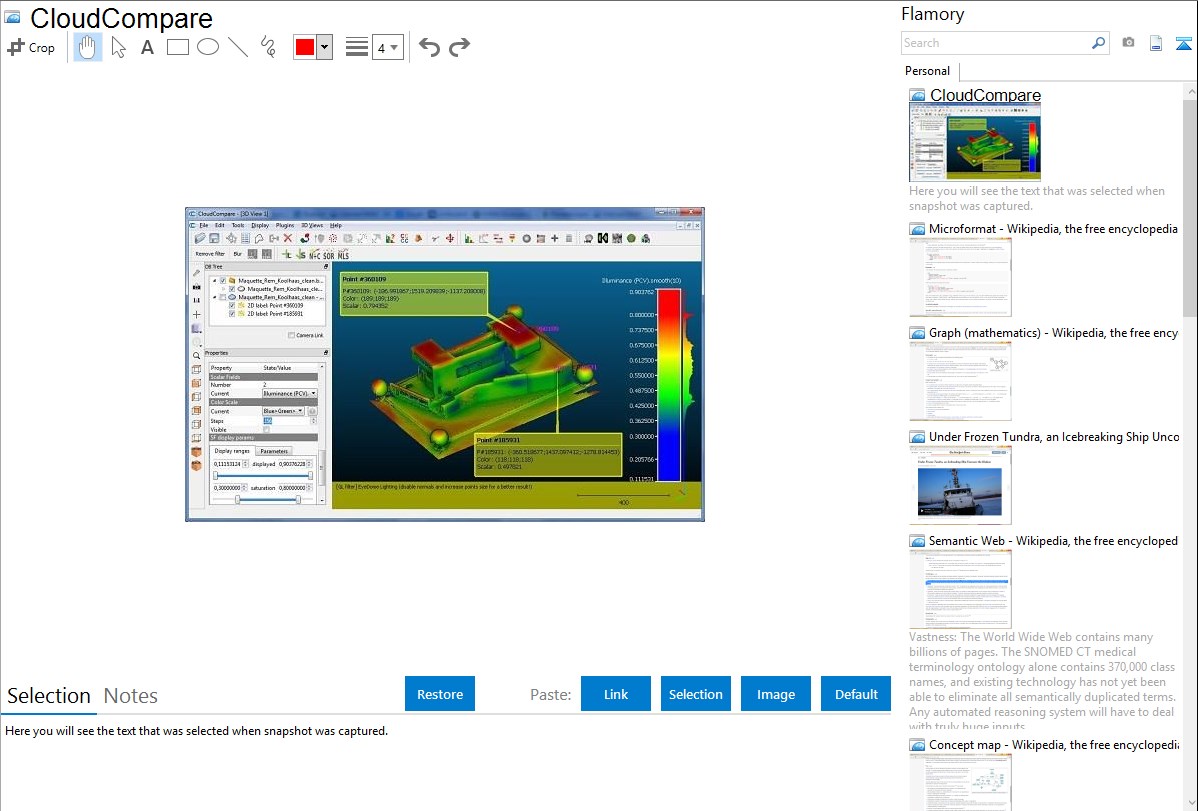Click the Flamory Search input field
This screenshot has height=811, width=1198.
pos(996,43)
